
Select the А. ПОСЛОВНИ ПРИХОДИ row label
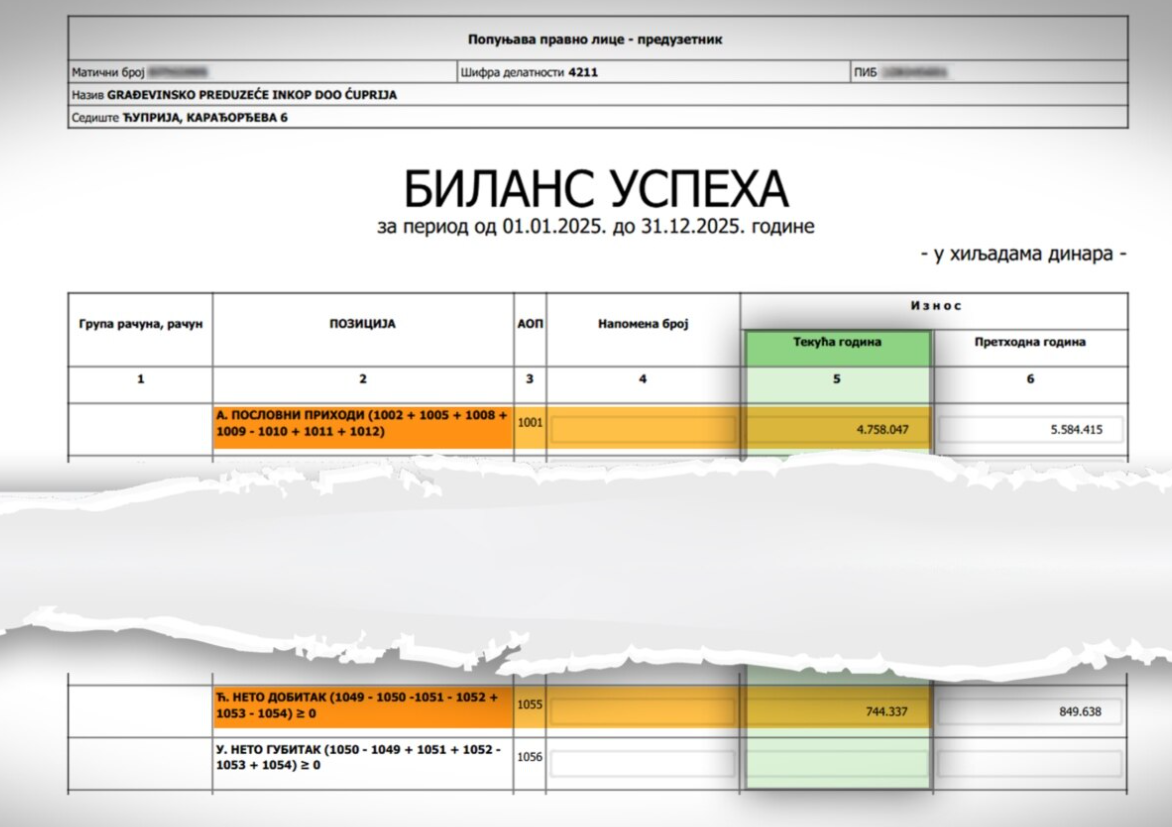(x=363, y=423)
